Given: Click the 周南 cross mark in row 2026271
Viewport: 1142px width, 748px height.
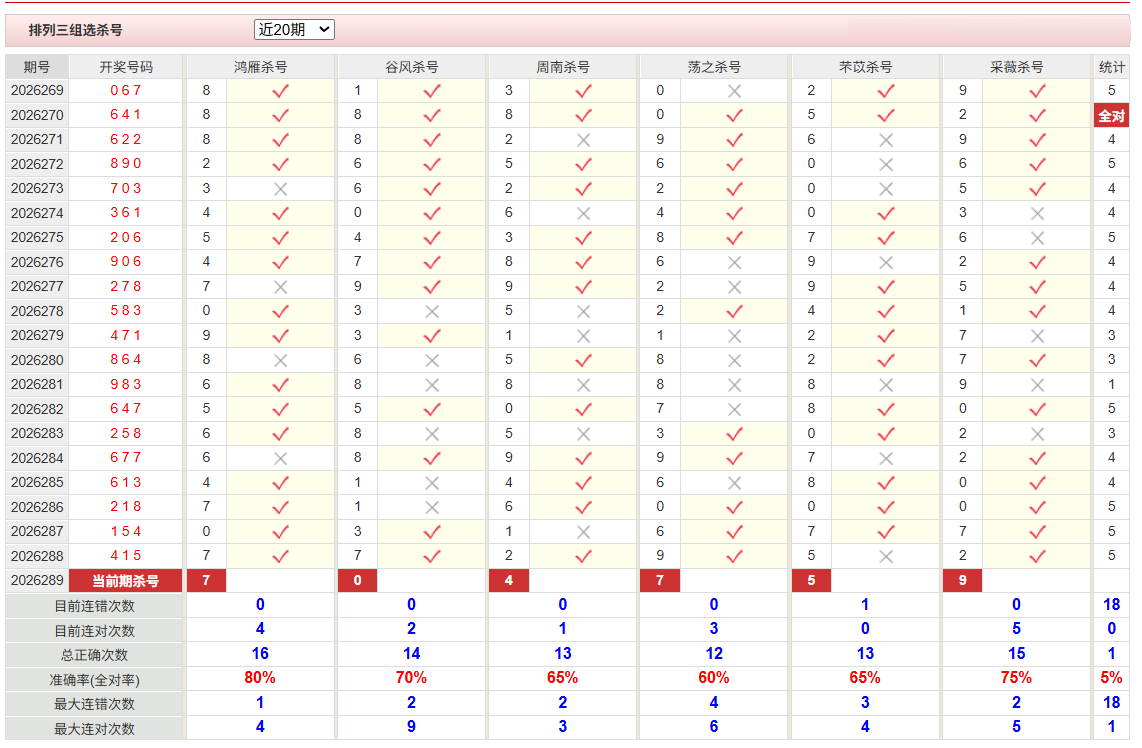Looking at the screenshot, I should click(x=583, y=140).
